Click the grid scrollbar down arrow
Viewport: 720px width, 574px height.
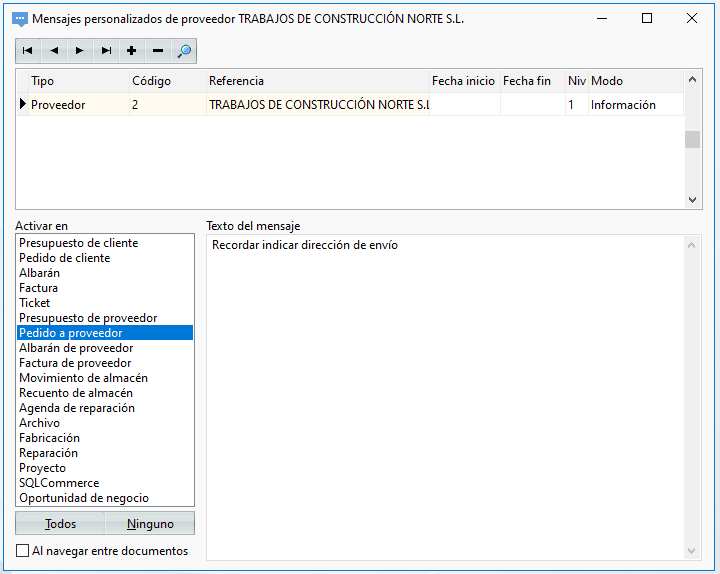coord(692,200)
